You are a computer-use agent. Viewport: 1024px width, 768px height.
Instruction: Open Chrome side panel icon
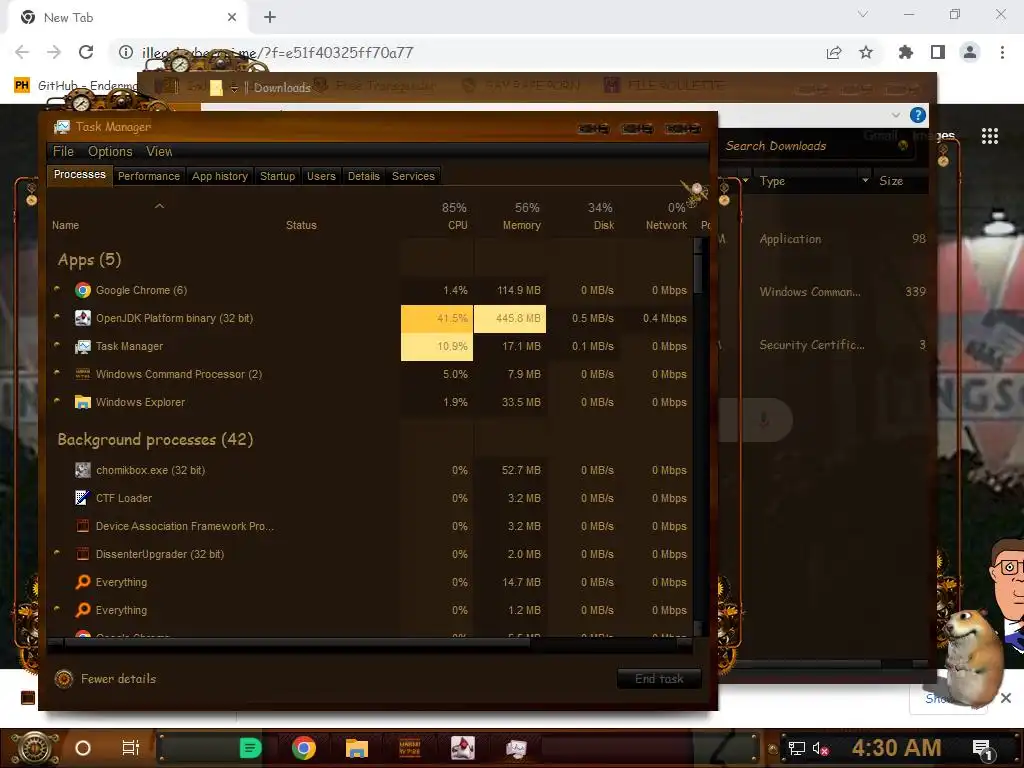point(938,52)
